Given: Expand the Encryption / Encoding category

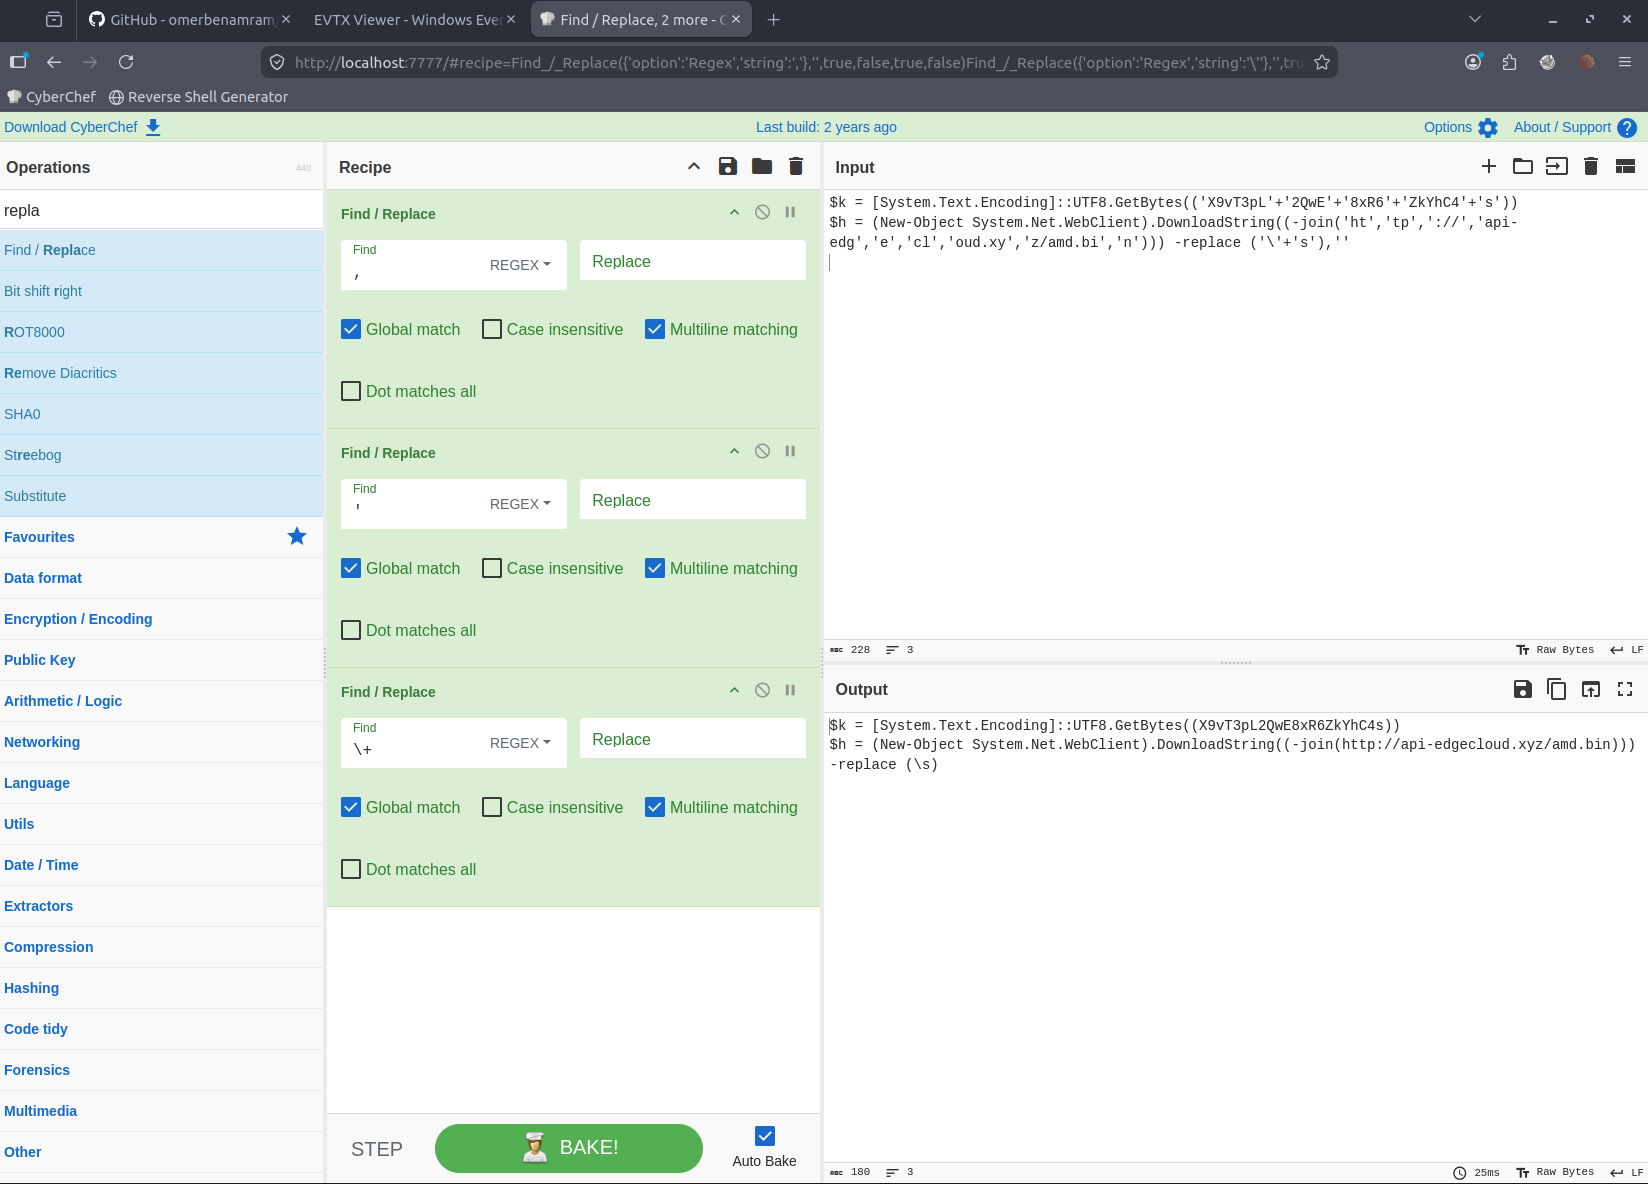Looking at the screenshot, I should point(161,619).
